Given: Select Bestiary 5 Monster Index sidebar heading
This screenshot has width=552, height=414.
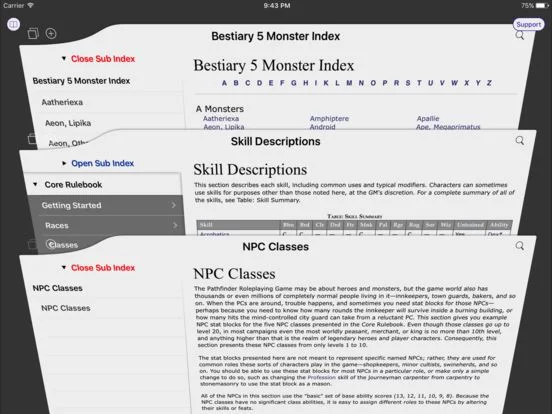Looking at the screenshot, I should pos(81,81).
